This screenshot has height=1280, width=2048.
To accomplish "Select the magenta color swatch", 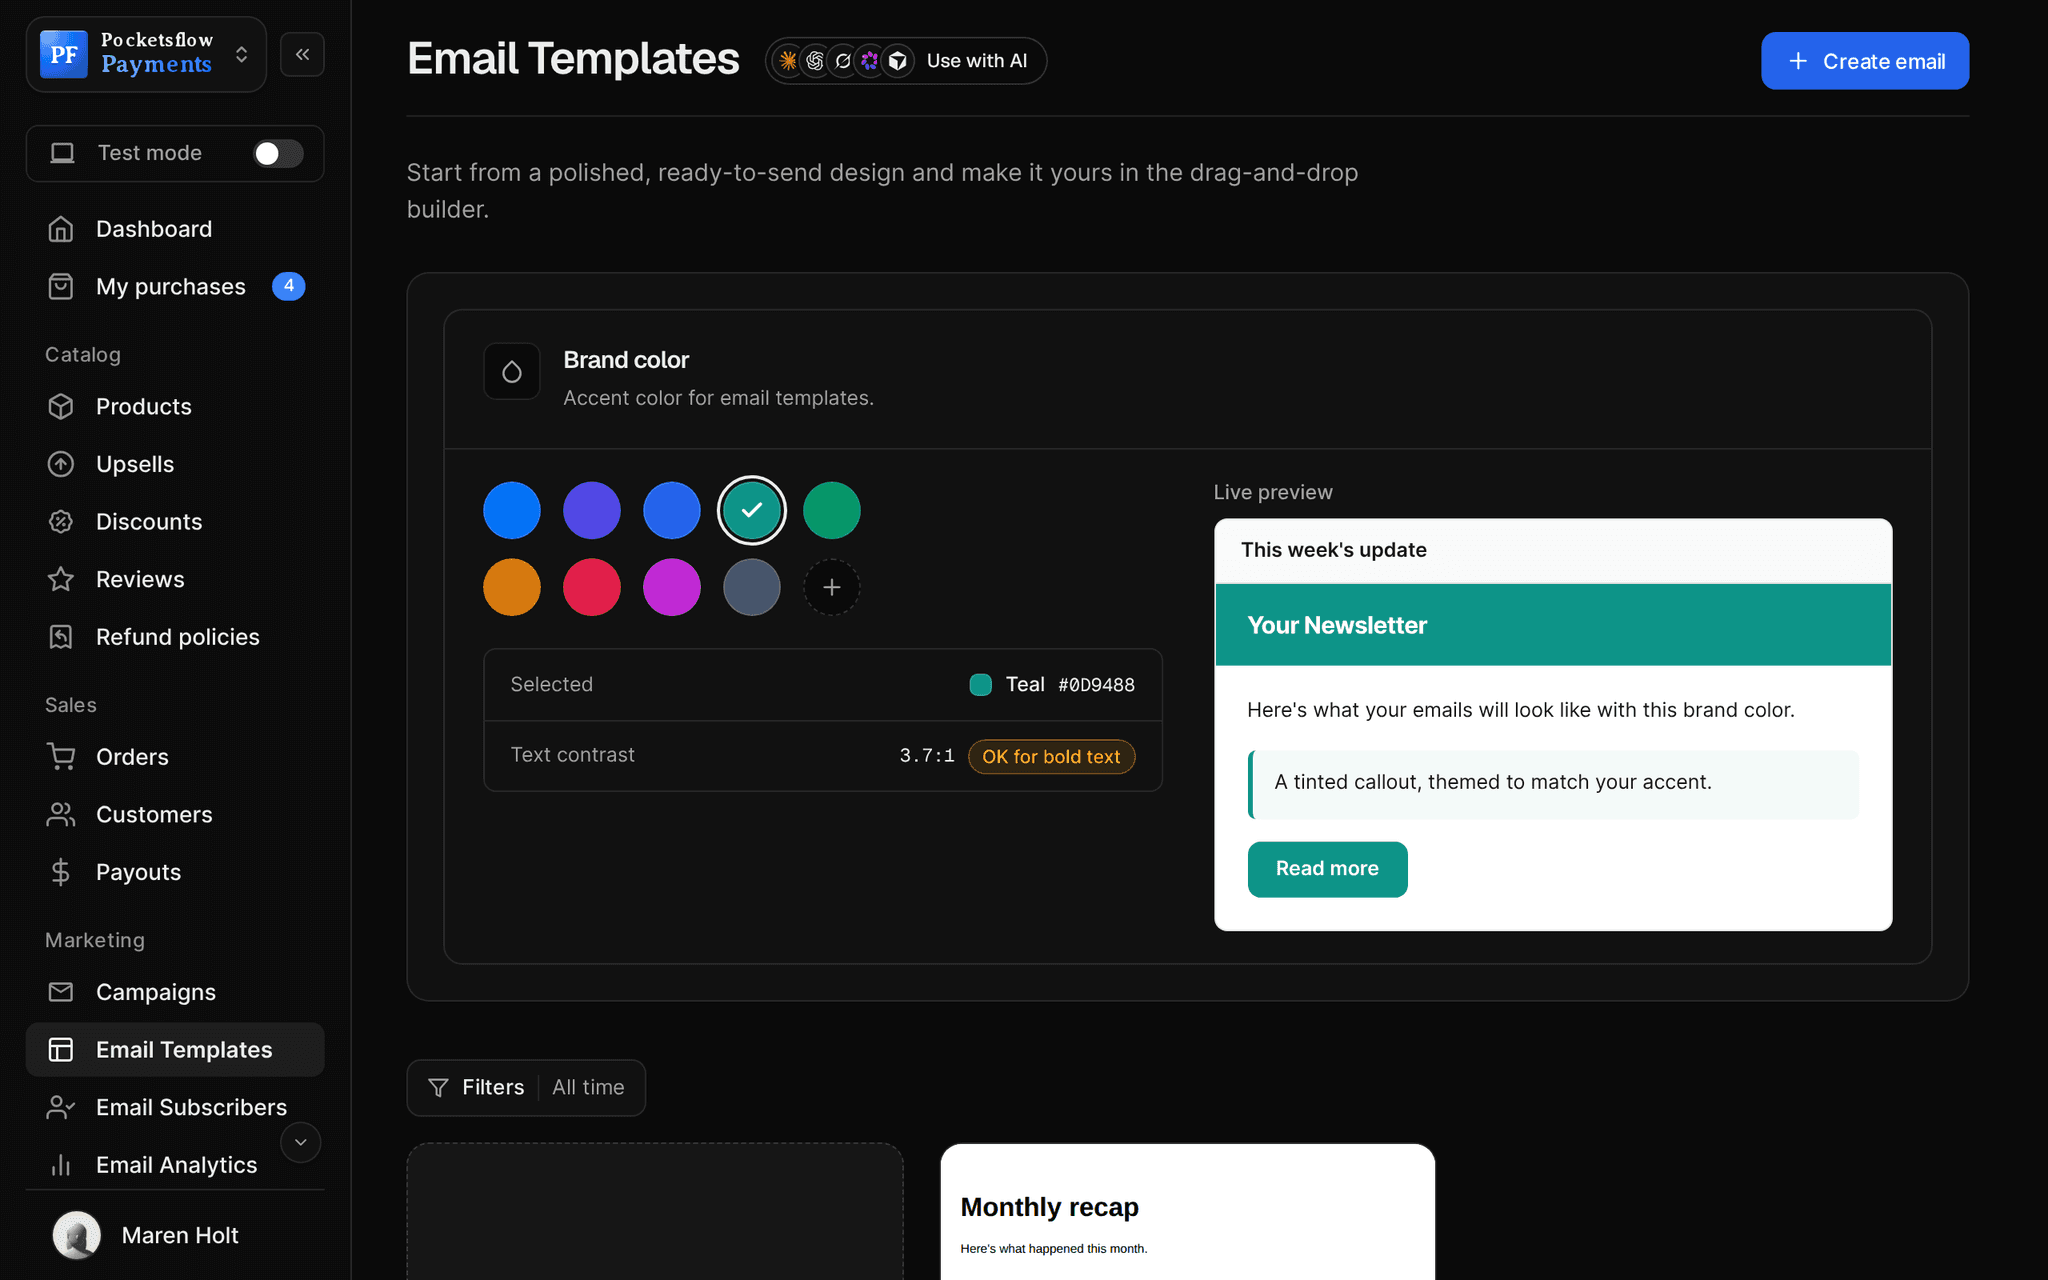I will click(672, 587).
